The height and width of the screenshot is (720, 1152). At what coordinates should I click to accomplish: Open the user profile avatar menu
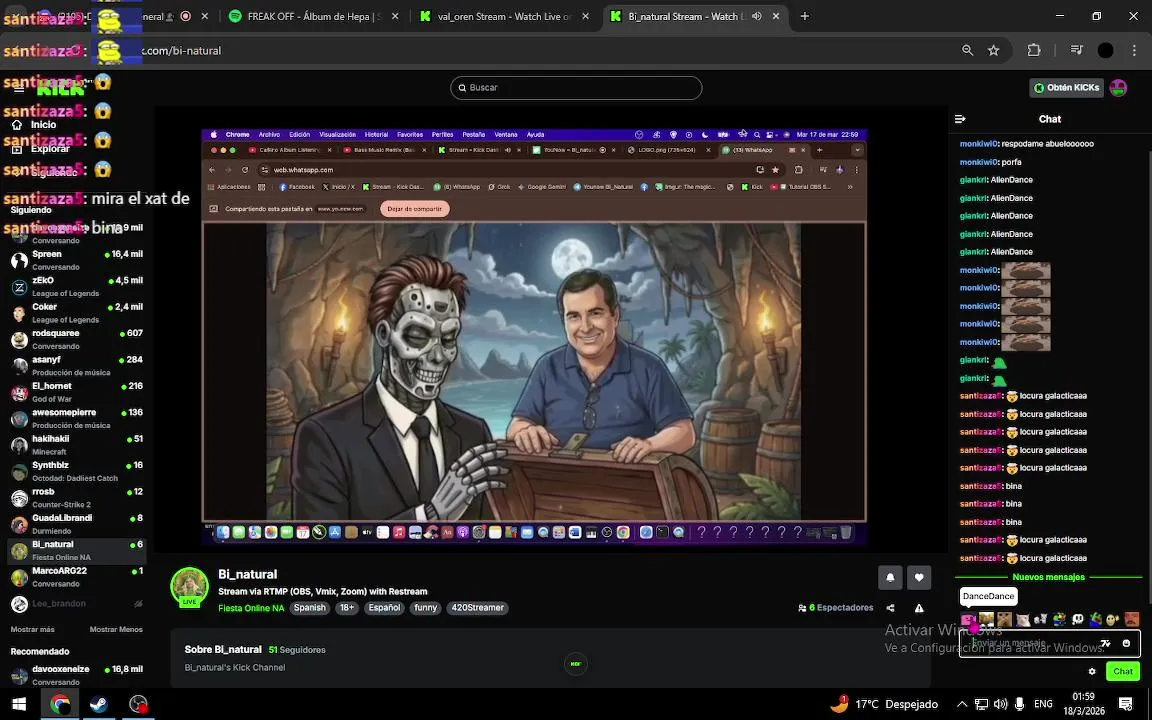pyautogui.click(x=1118, y=87)
